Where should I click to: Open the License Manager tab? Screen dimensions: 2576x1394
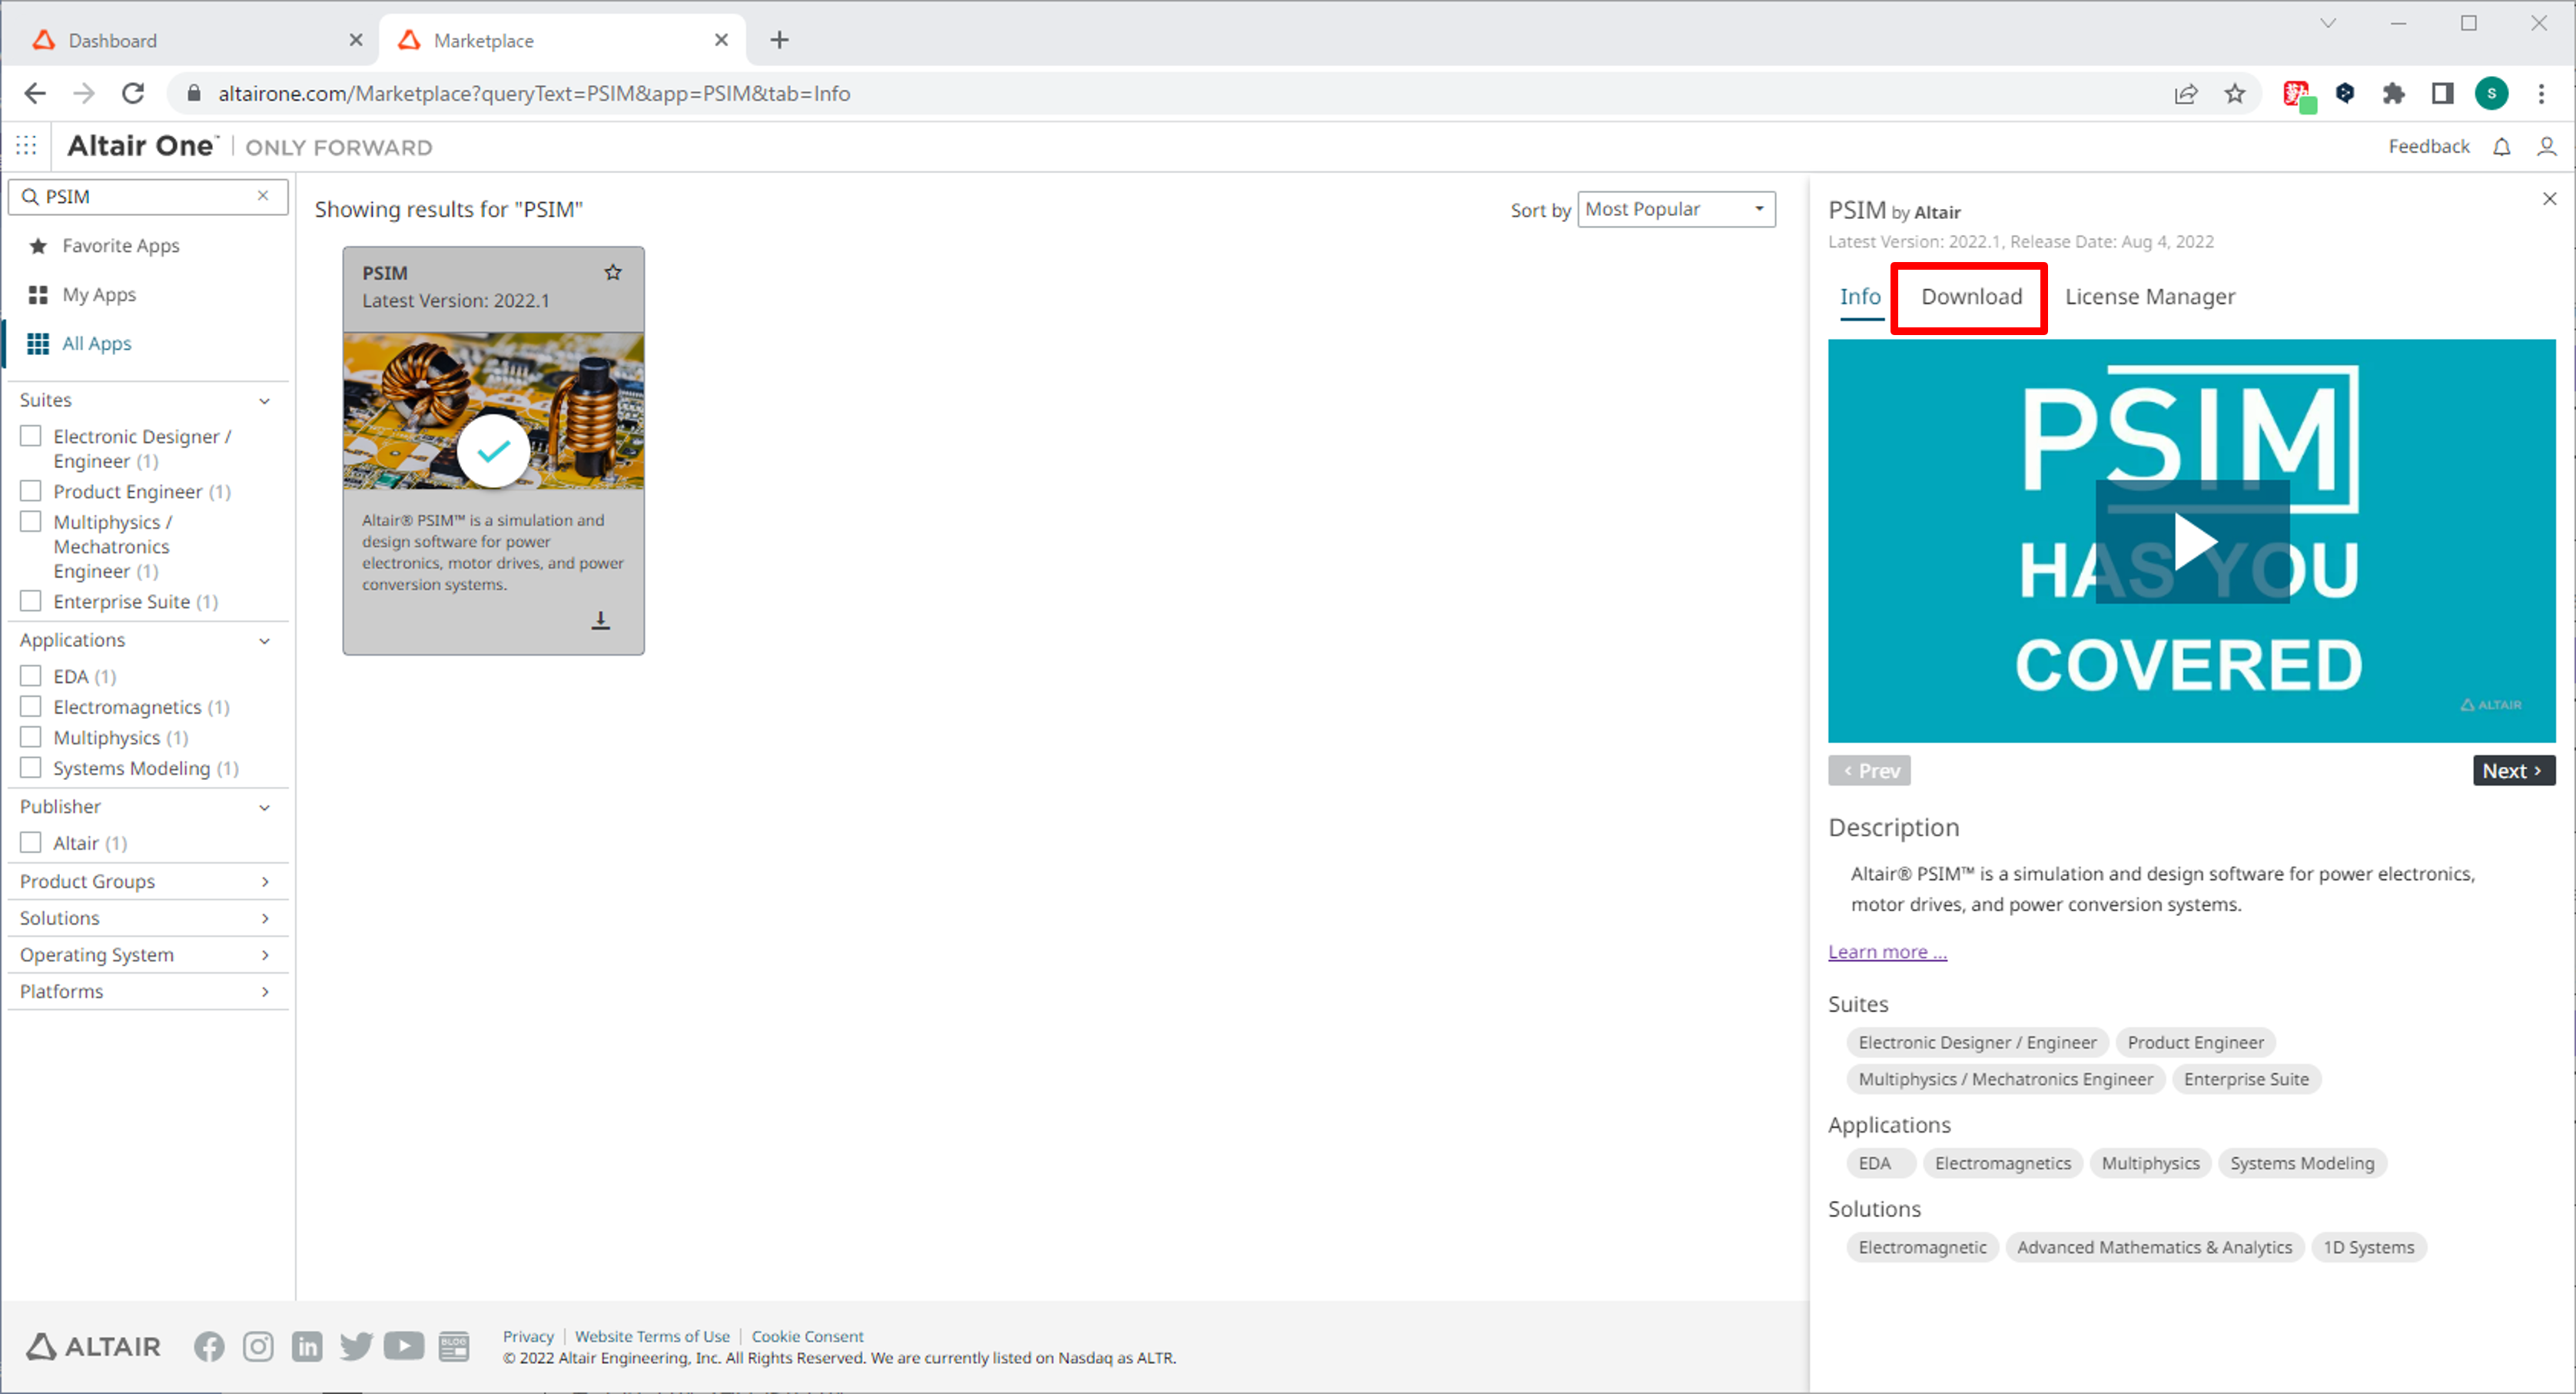click(2149, 297)
